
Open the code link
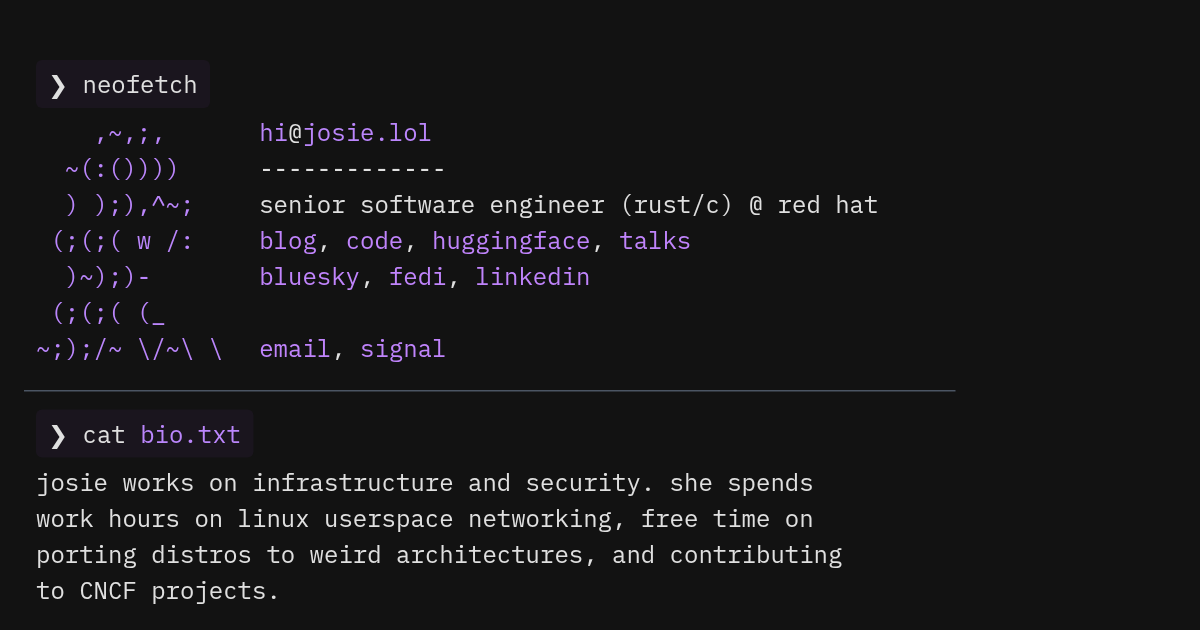374,241
